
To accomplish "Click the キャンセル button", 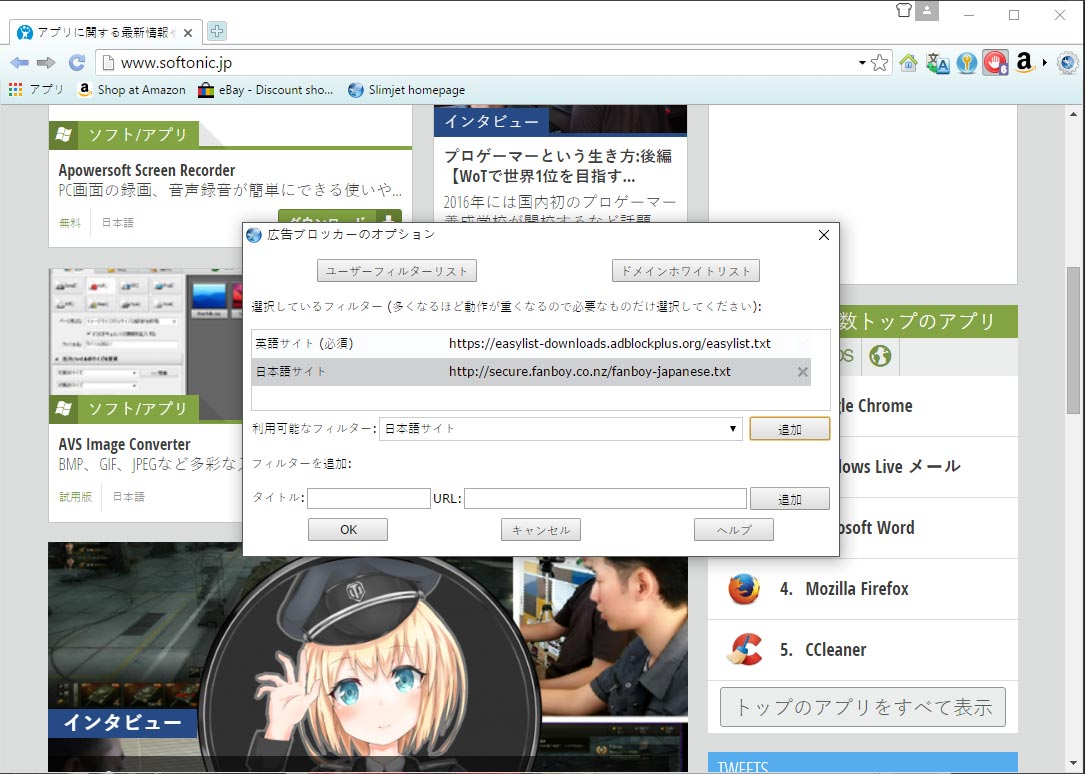I will (541, 530).
